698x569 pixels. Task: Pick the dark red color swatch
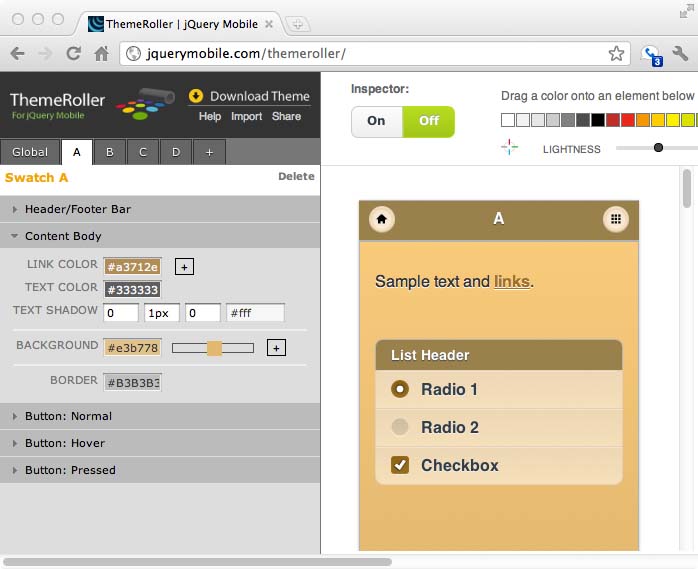pyautogui.click(x=613, y=120)
